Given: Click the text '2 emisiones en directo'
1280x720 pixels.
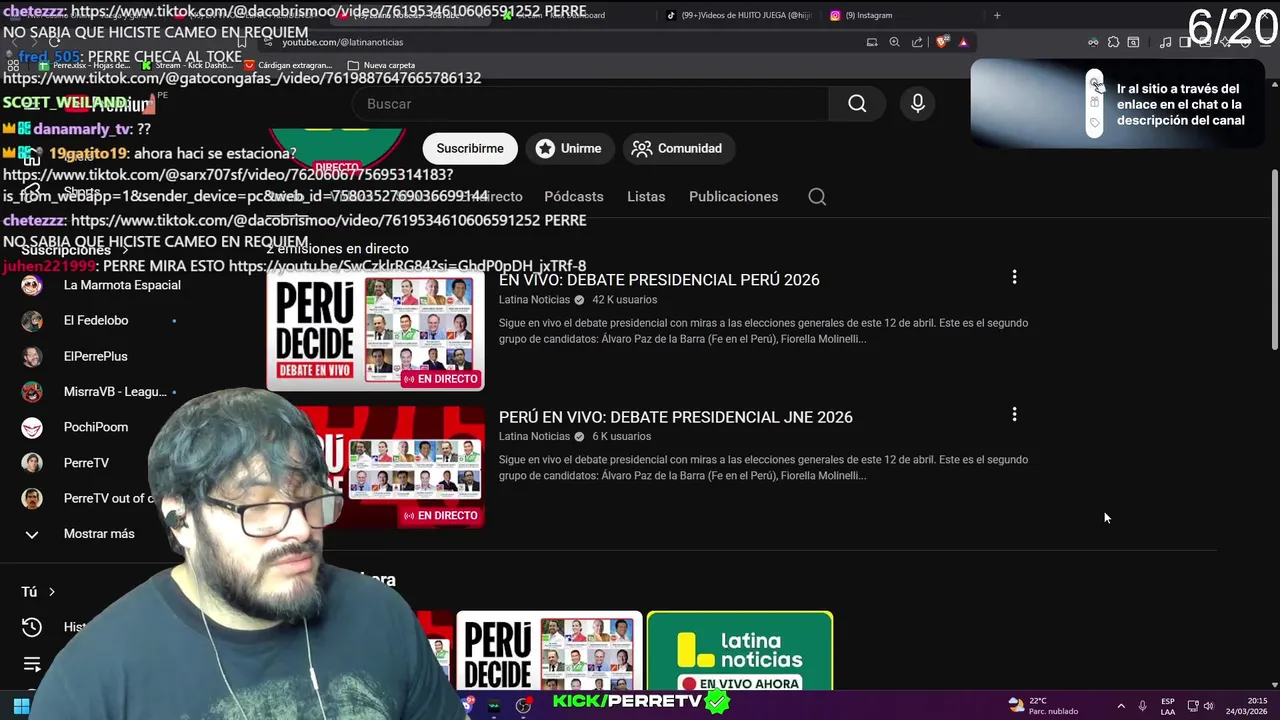Looking at the screenshot, I should point(338,248).
